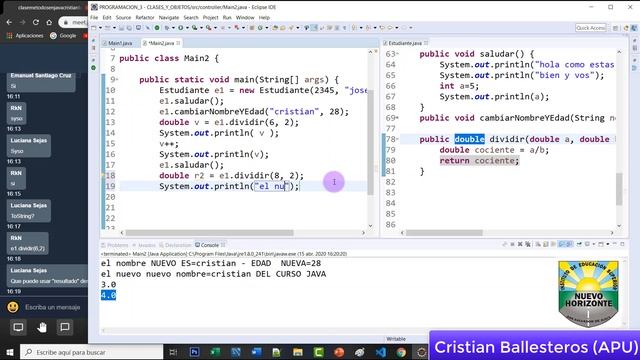640x360 pixels.
Task: Activate the Estudiante.java editor tab
Action: (x=404, y=43)
